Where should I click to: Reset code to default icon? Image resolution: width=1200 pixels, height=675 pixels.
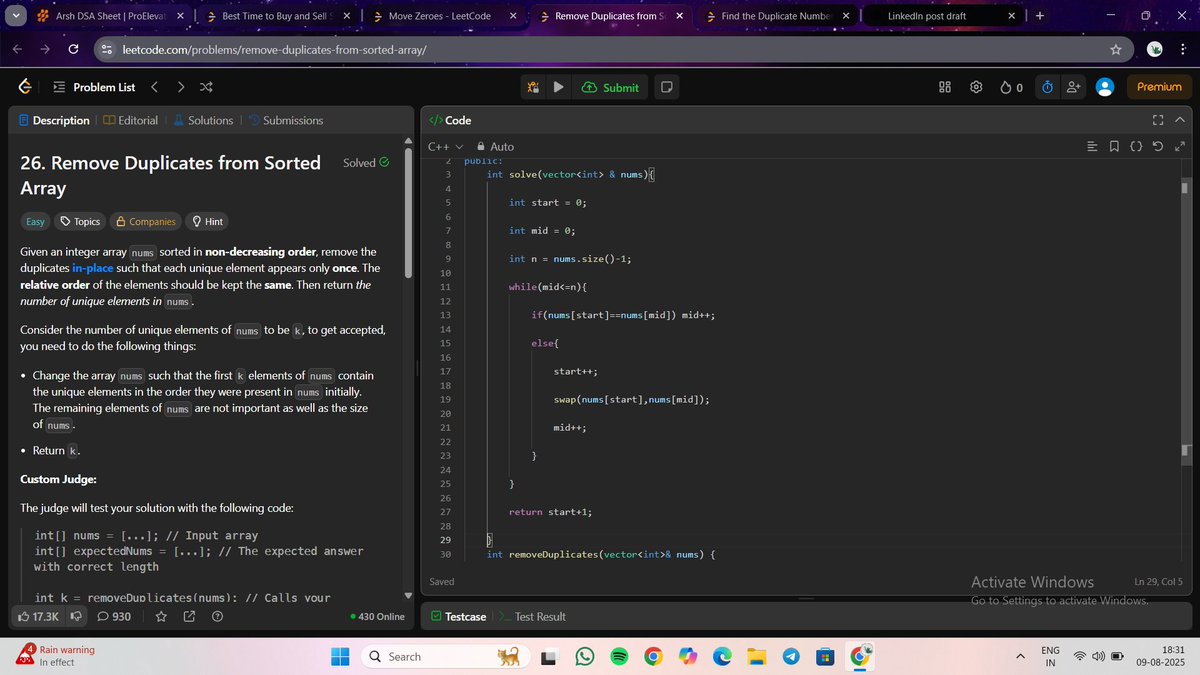(1158, 147)
